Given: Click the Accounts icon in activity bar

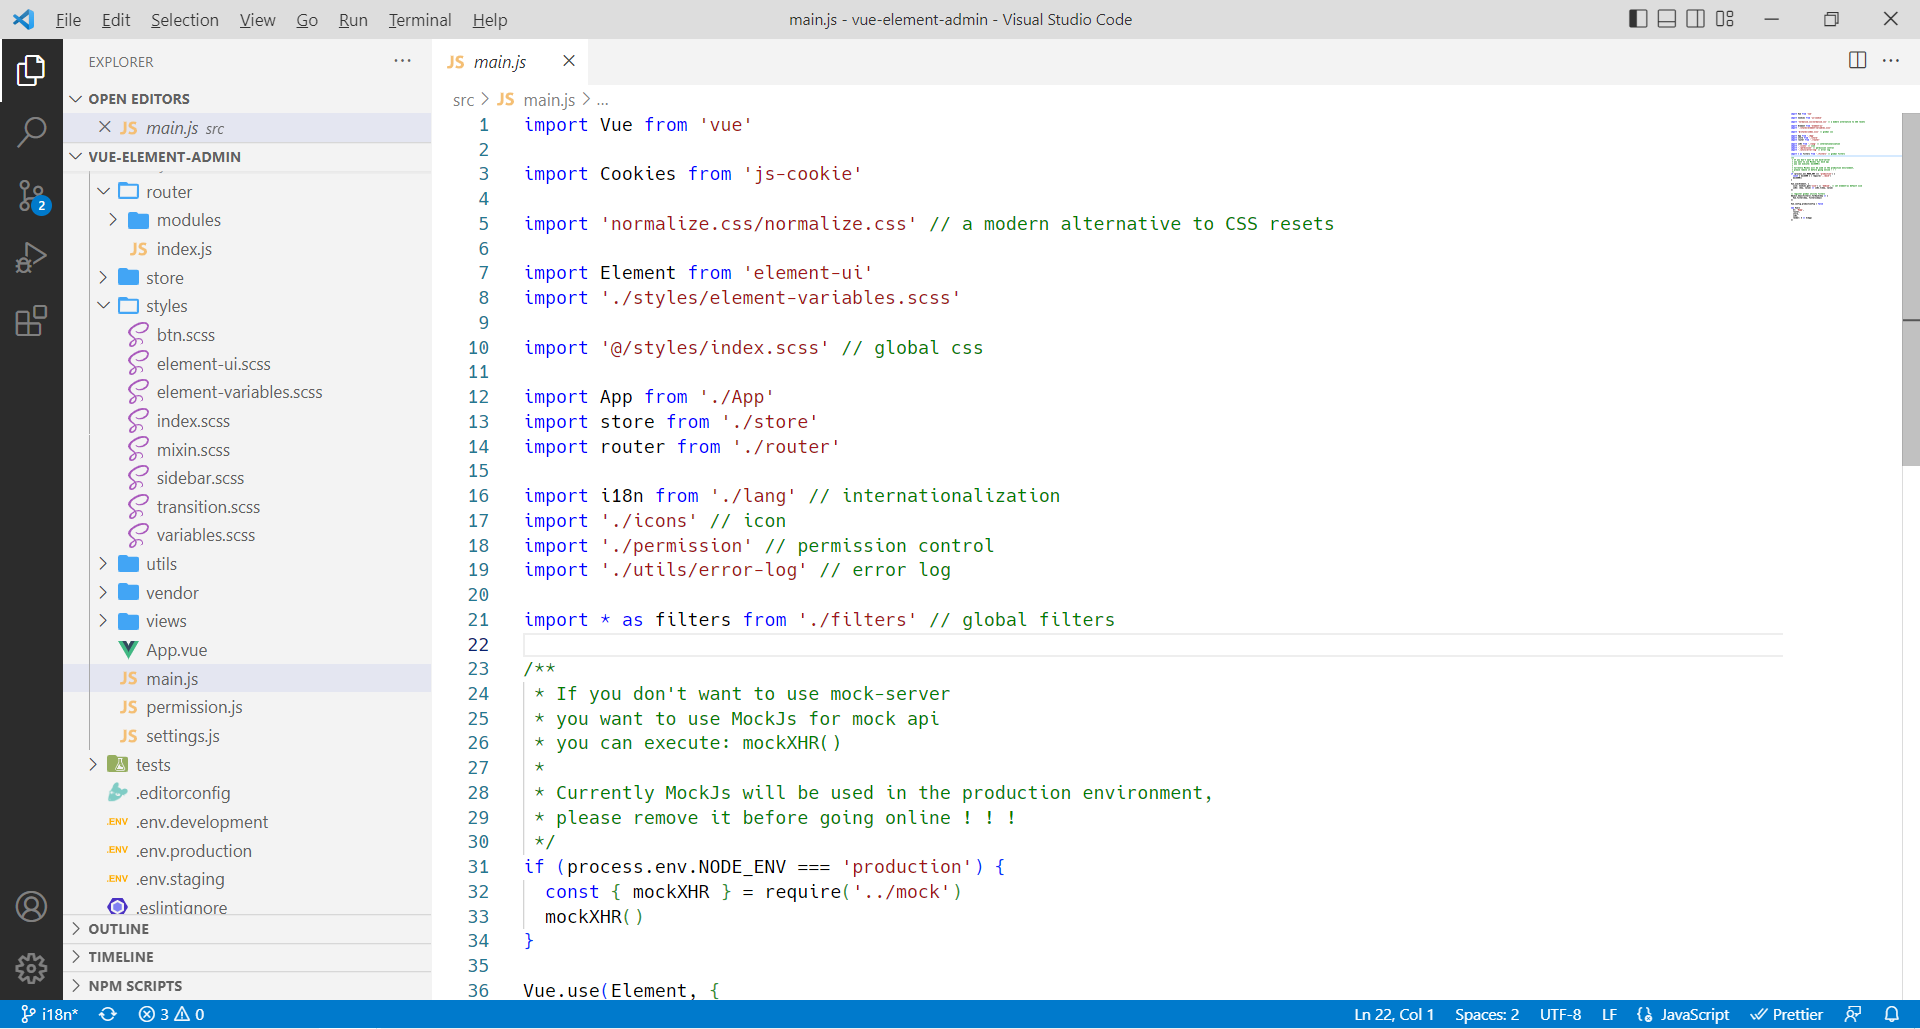Looking at the screenshot, I should 31,907.
